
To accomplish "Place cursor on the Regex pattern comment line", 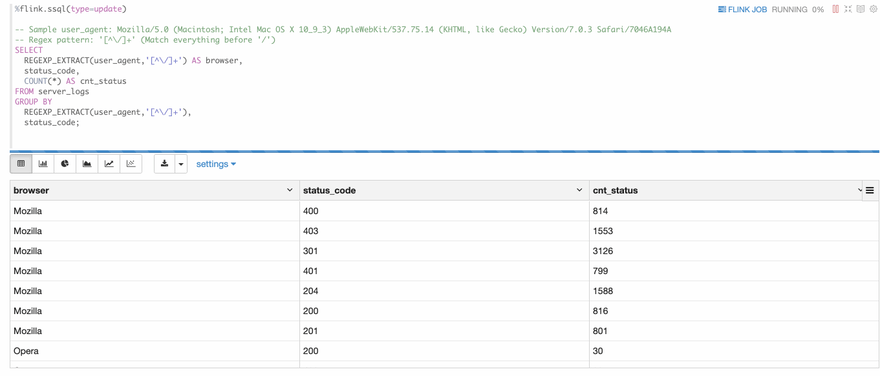I will tap(145, 40).
